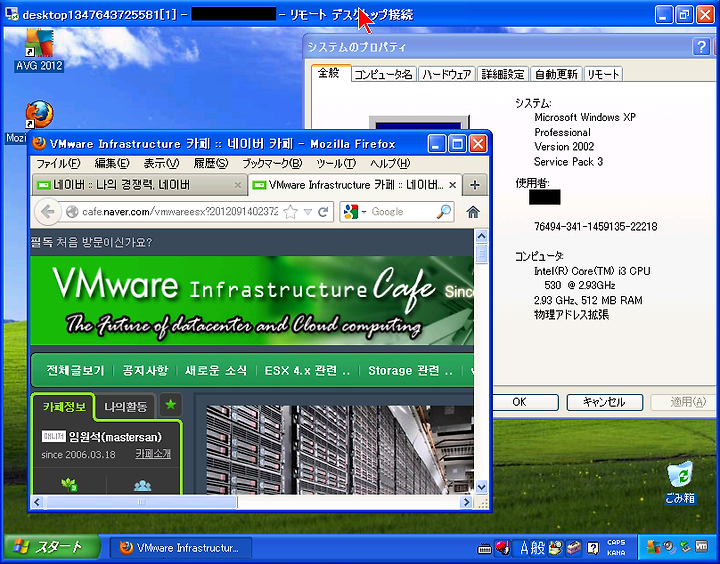Toggle KANA indicator in language bar
Image resolution: width=720 pixels, height=564 pixels.
[x=616, y=553]
